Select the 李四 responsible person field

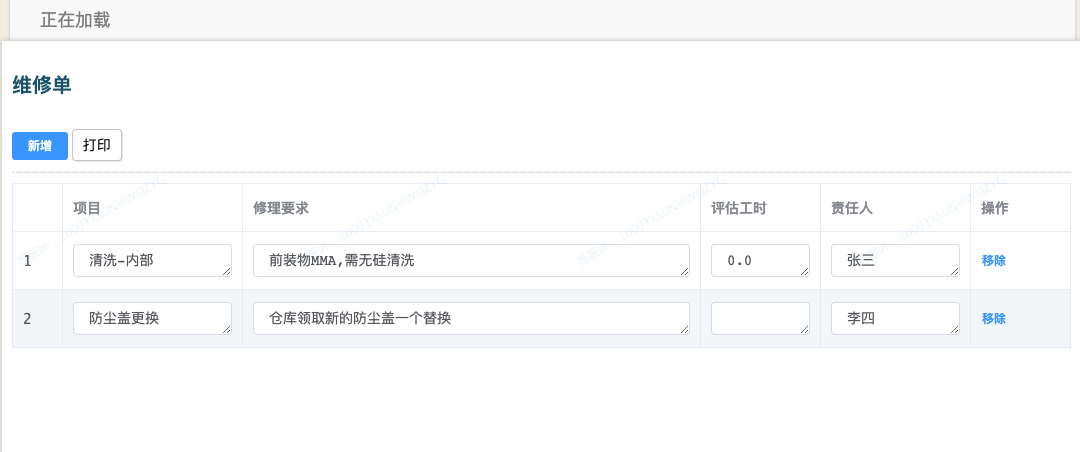pos(895,318)
